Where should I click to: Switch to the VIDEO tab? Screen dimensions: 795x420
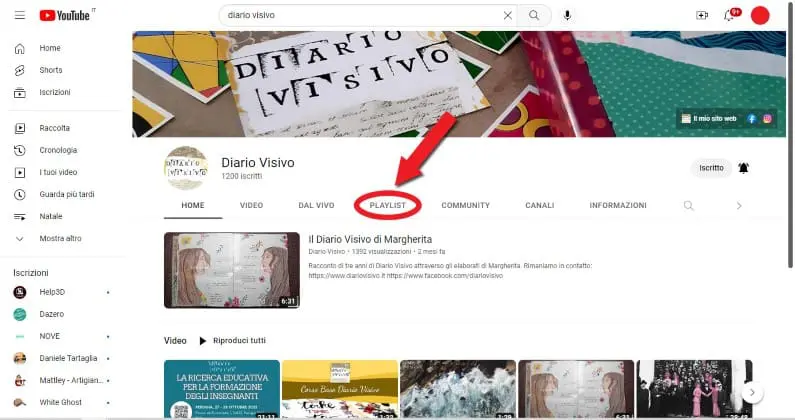tap(251, 205)
